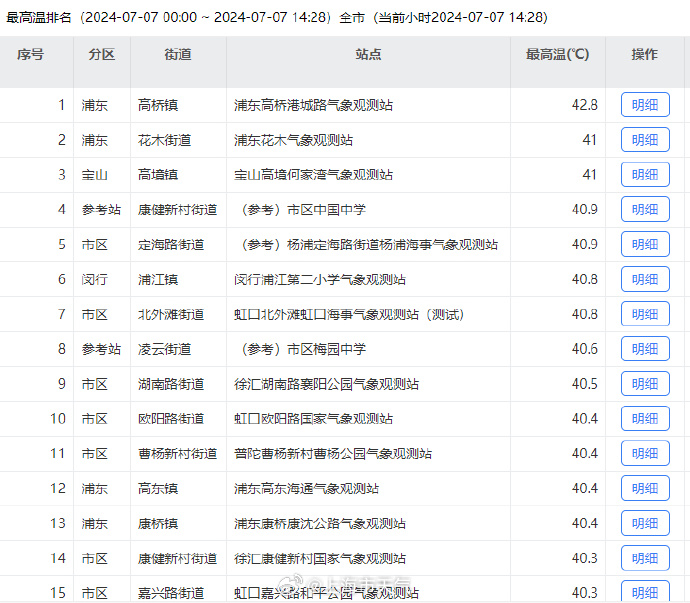Select the 街道 column header
Viewport: 690px width, 603px height.
[x=177, y=54]
